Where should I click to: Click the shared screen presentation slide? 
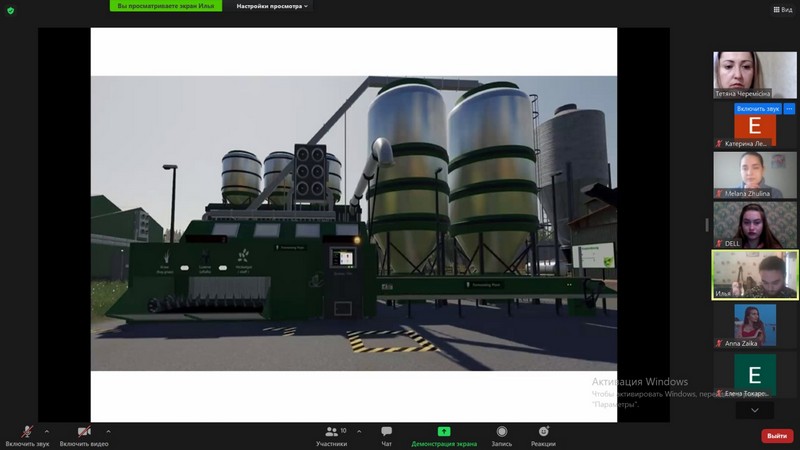pyautogui.click(x=354, y=224)
